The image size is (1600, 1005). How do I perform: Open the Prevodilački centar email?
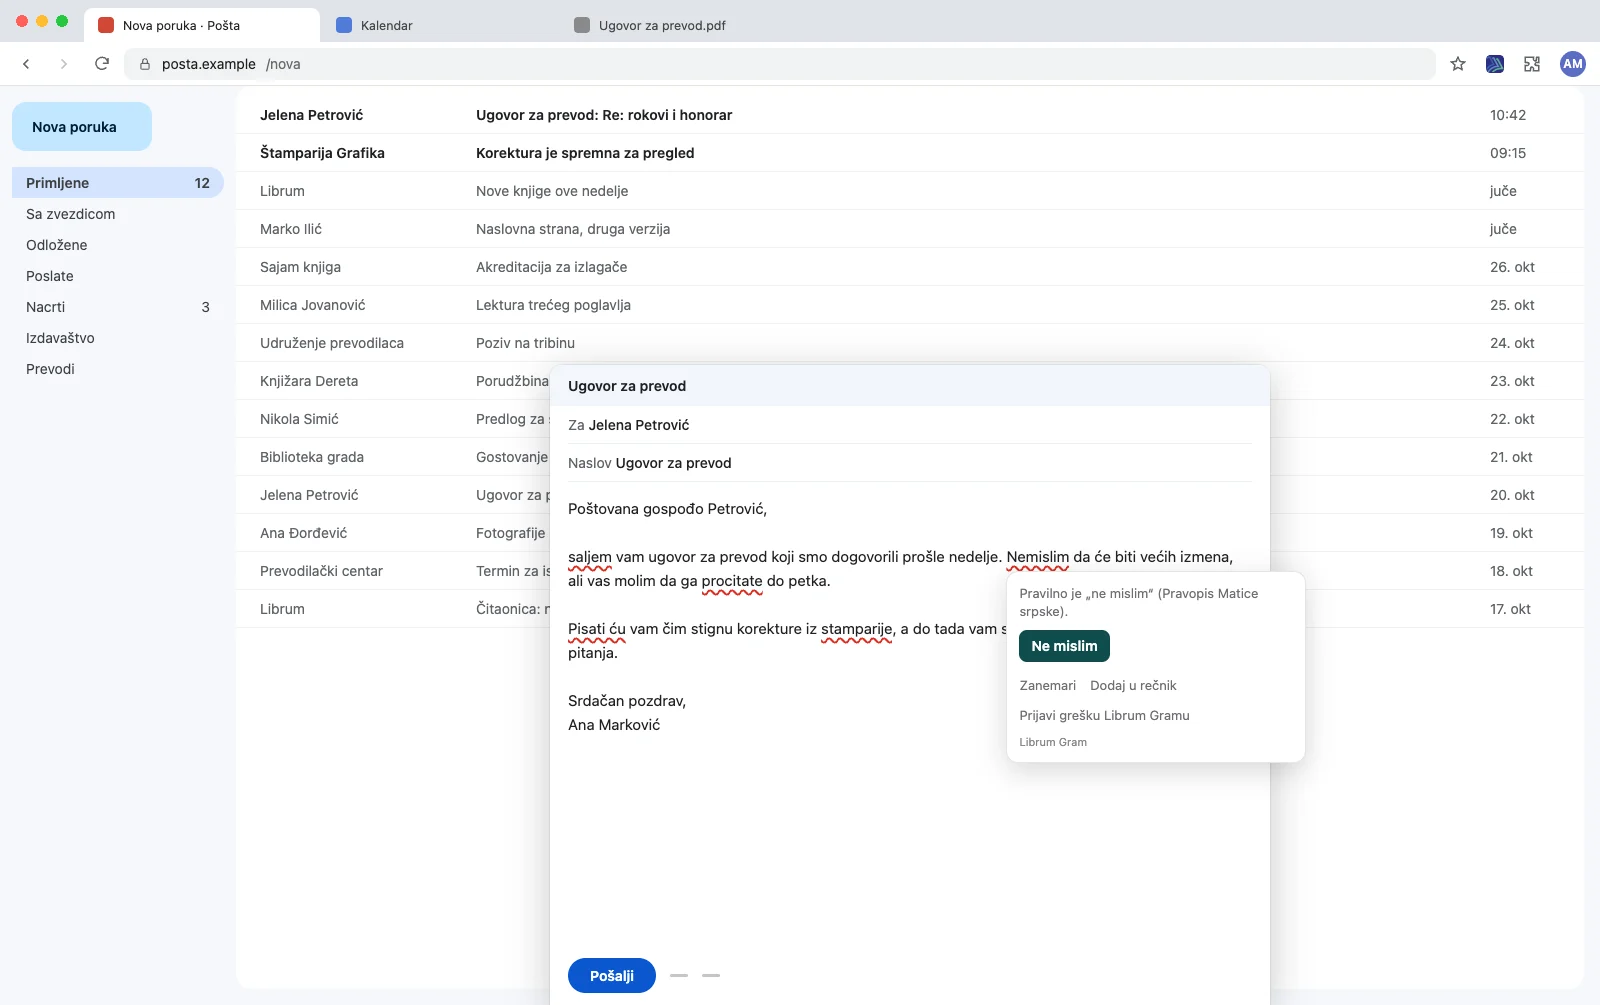393,571
